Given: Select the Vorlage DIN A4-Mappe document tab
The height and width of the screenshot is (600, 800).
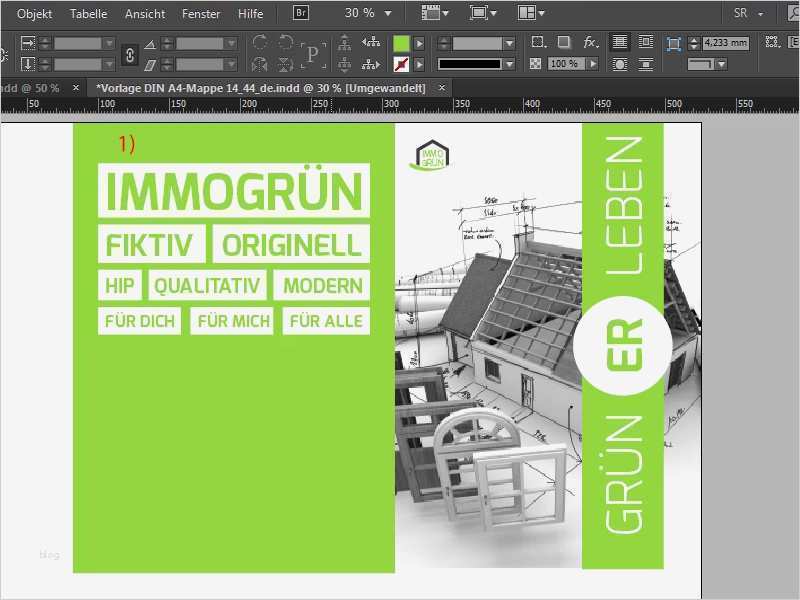Looking at the screenshot, I should click(261, 88).
